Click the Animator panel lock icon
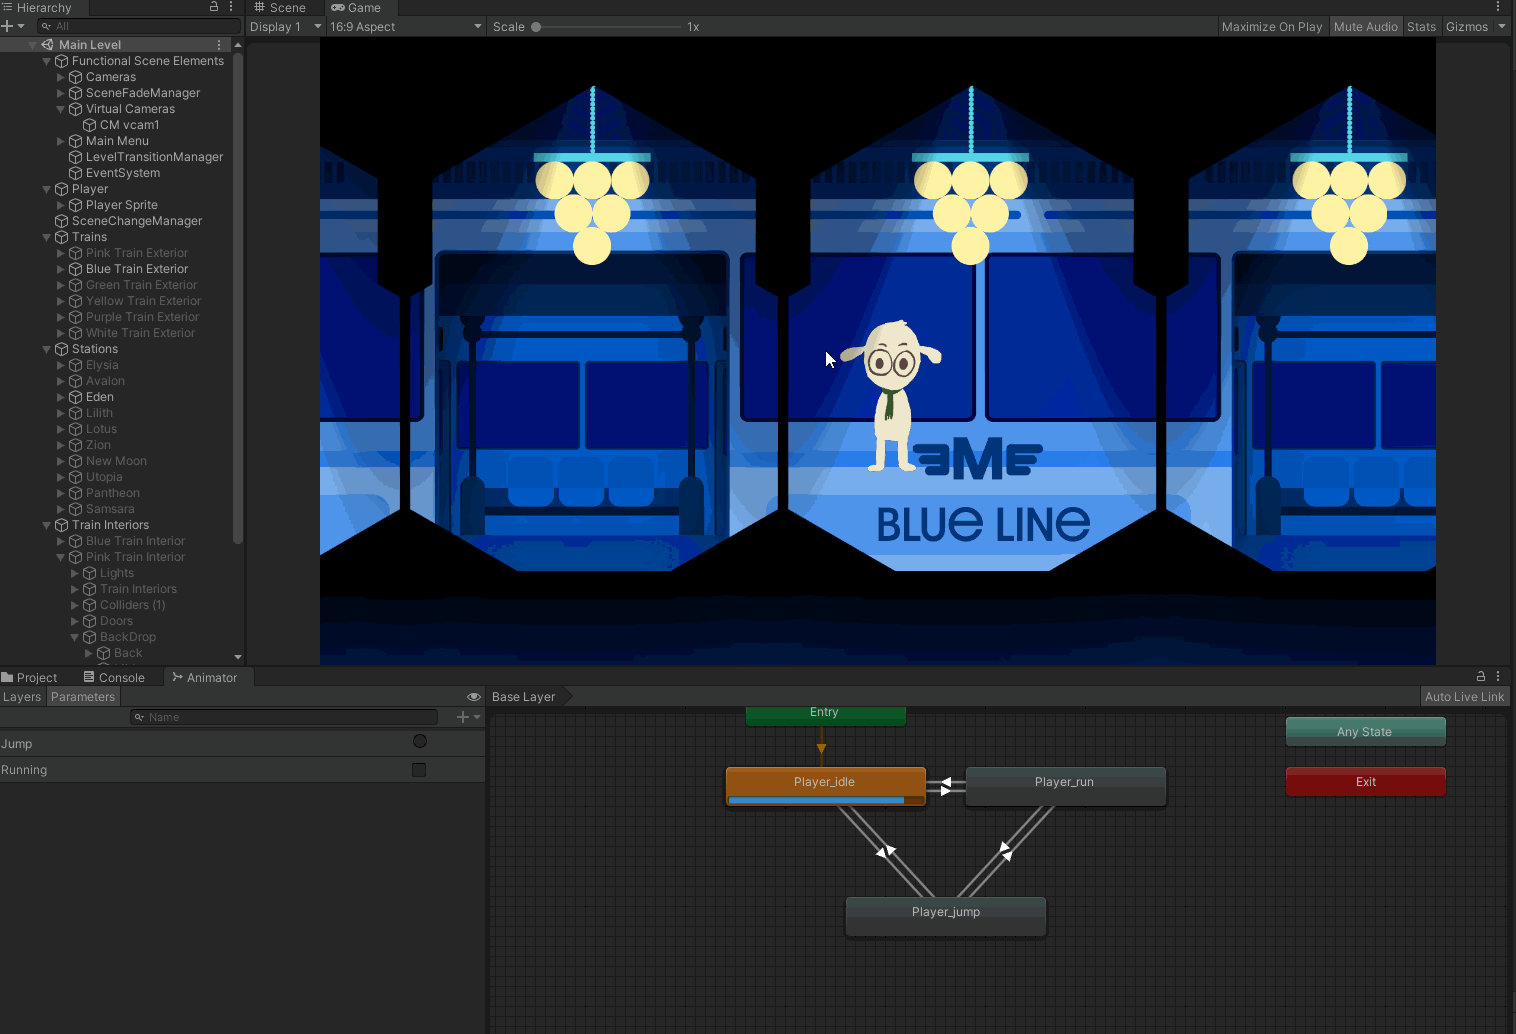 pyautogui.click(x=1481, y=677)
